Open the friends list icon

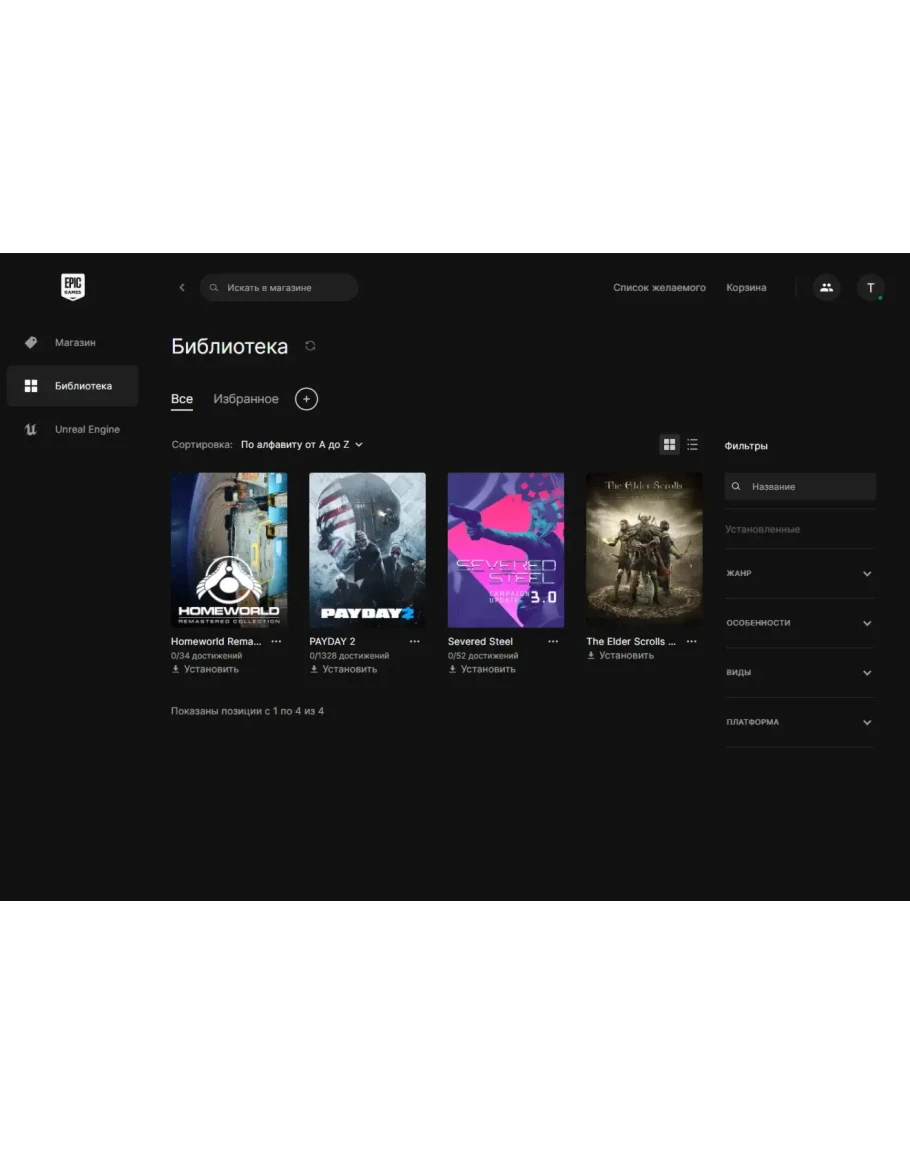(826, 288)
